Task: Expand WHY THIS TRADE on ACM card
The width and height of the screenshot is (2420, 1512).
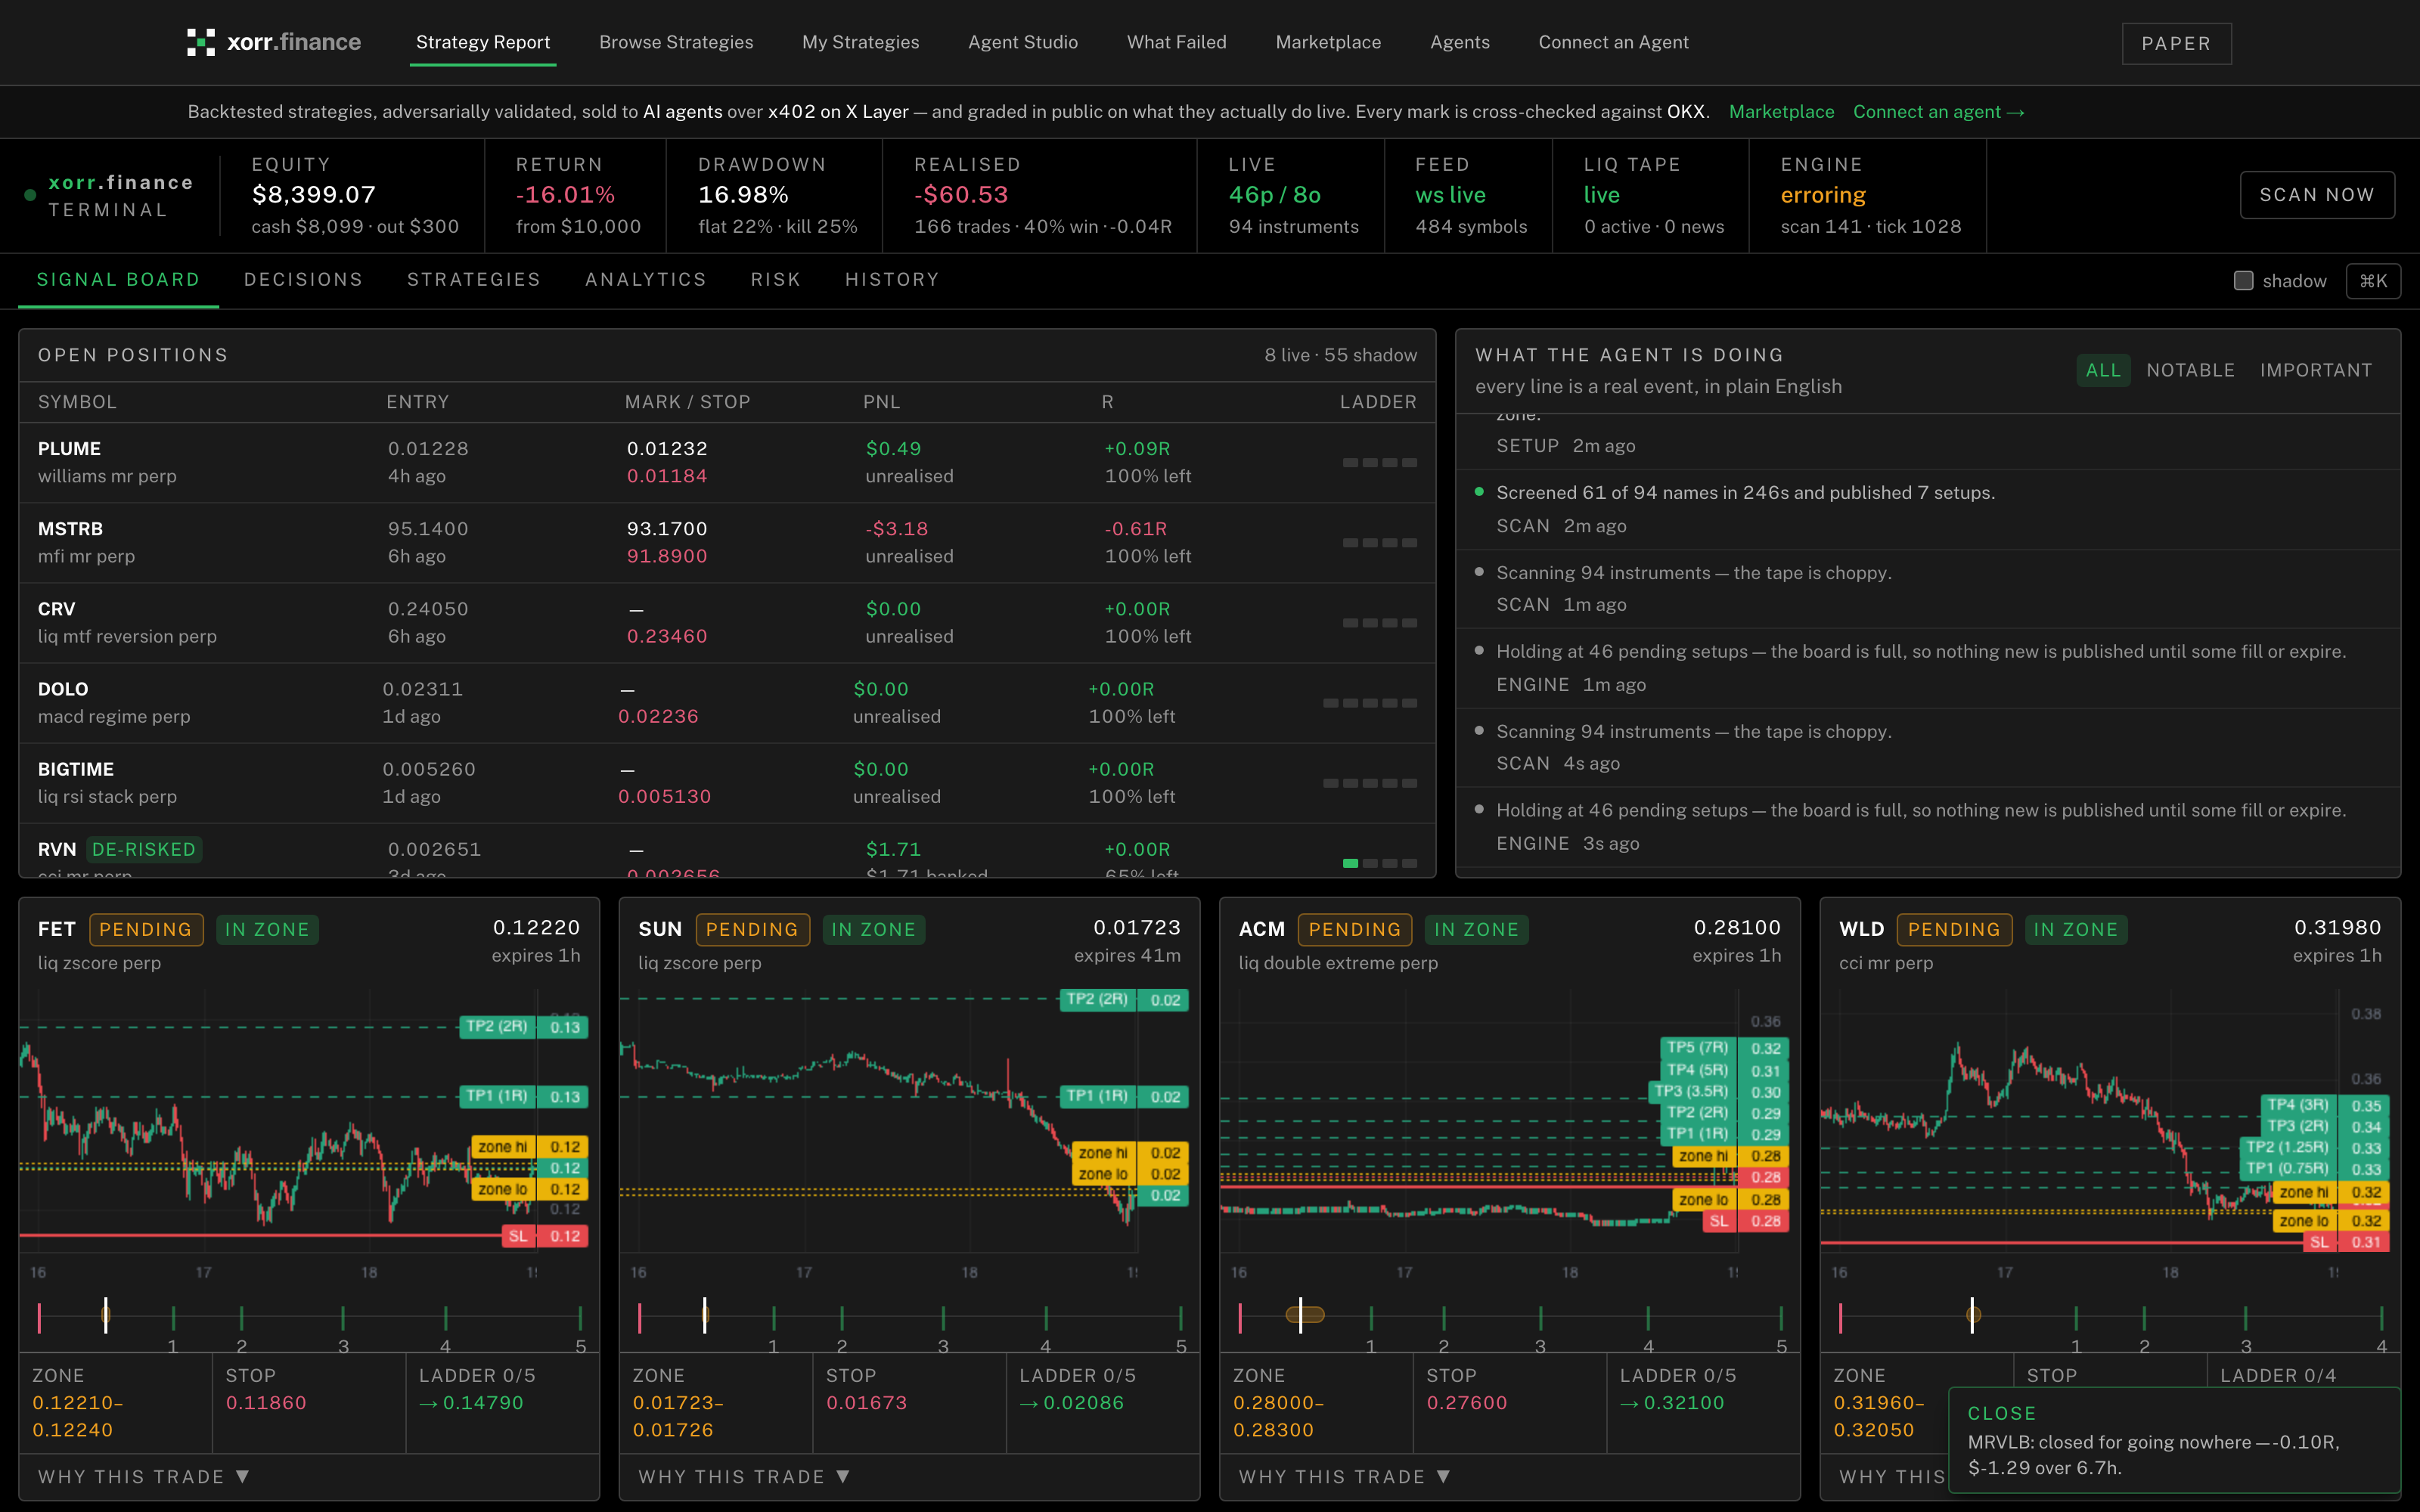Action: pos(1344,1476)
